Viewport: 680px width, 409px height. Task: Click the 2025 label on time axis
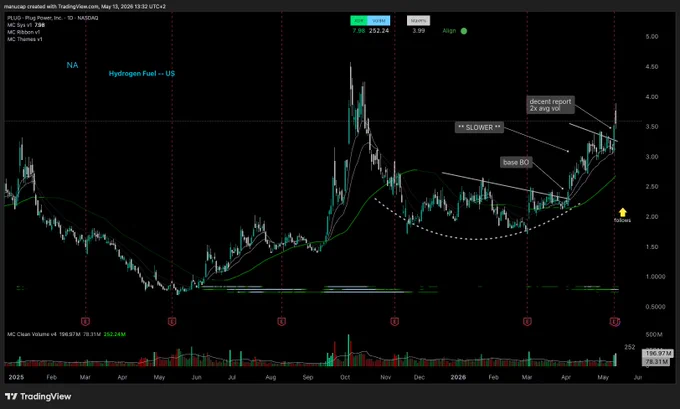(16, 377)
